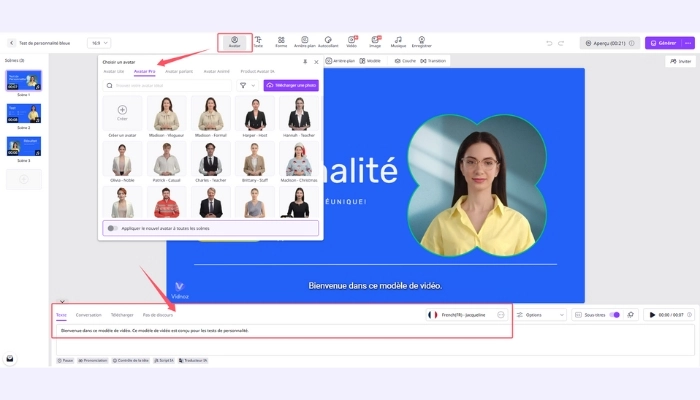
Task: Select Scène 1 thumbnail
Action: (x=24, y=81)
